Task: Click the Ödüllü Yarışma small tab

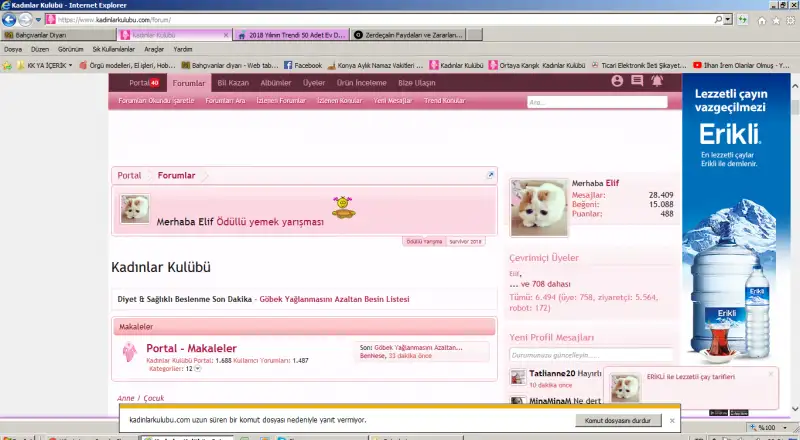Action: coord(424,241)
